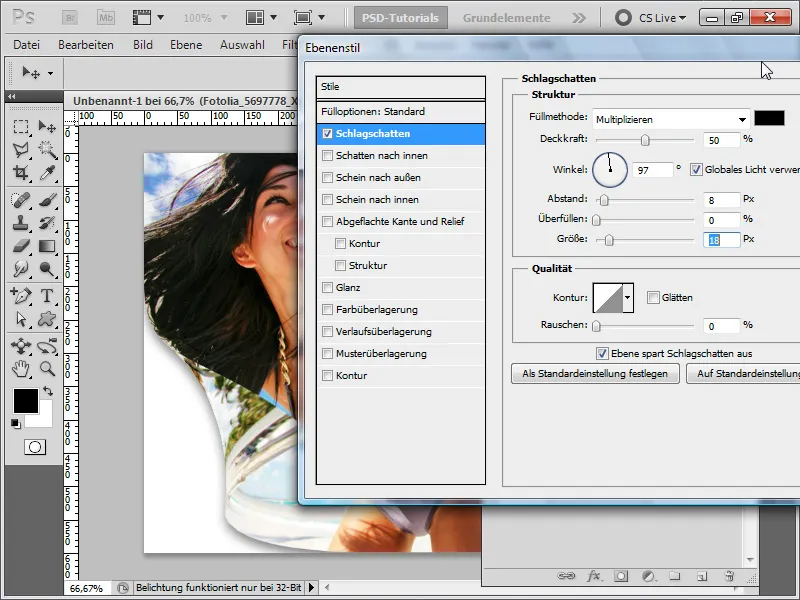Uncheck the Schlagschatten checkbox
800x600 pixels.
[x=328, y=134]
